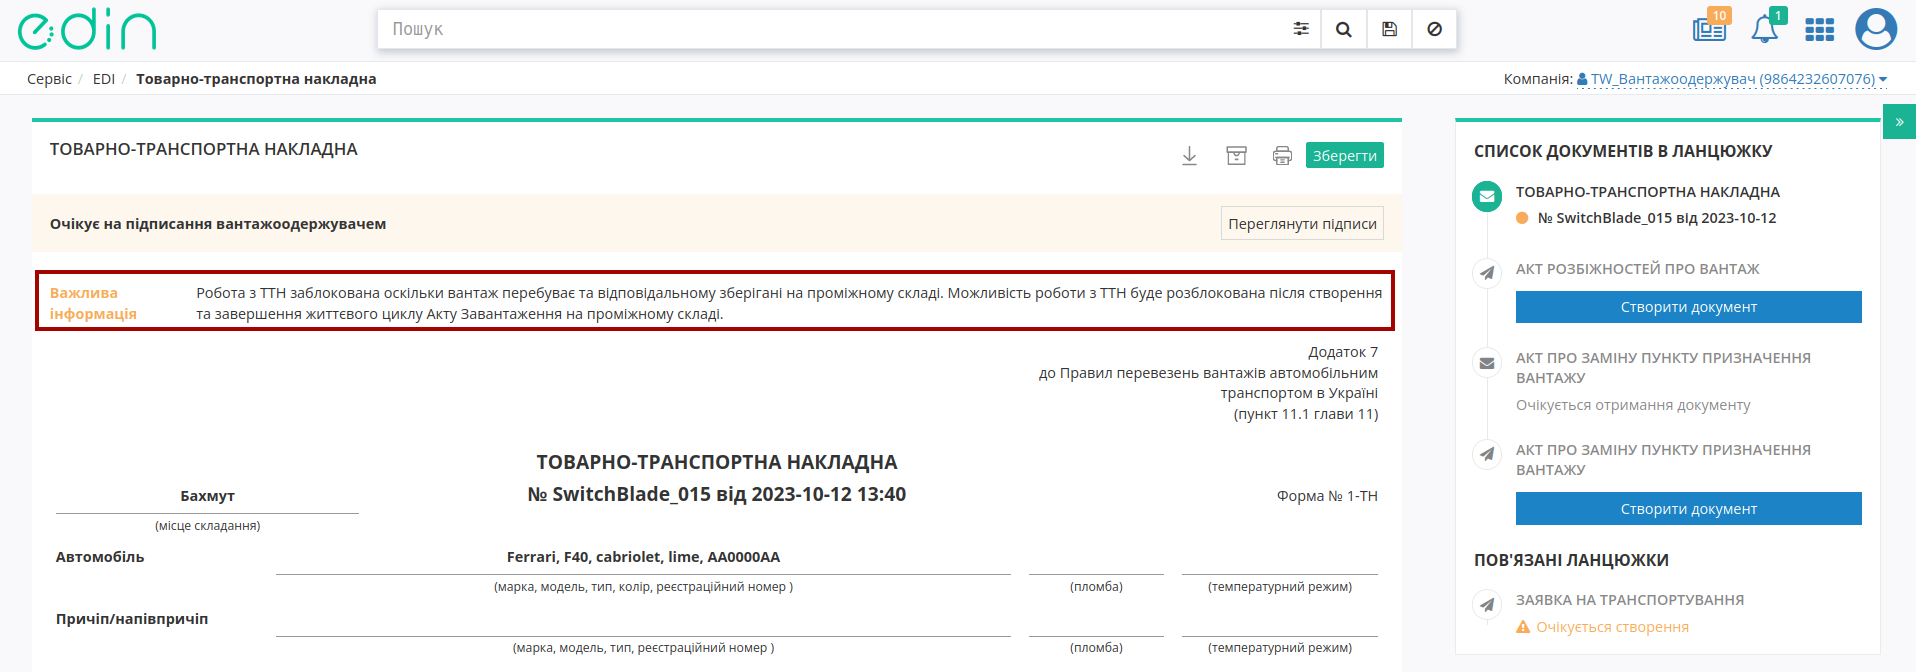Click Переглянути підписи button
The width and height of the screenshot is (1916, 672).
click(x=1302, y=224)
